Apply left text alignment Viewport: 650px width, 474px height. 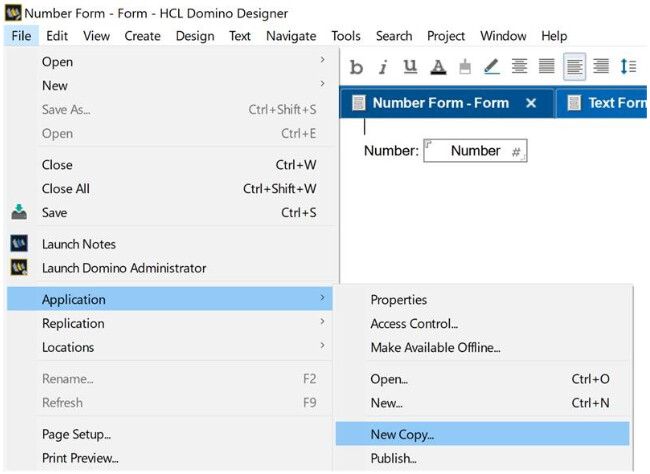coord(574,66)
